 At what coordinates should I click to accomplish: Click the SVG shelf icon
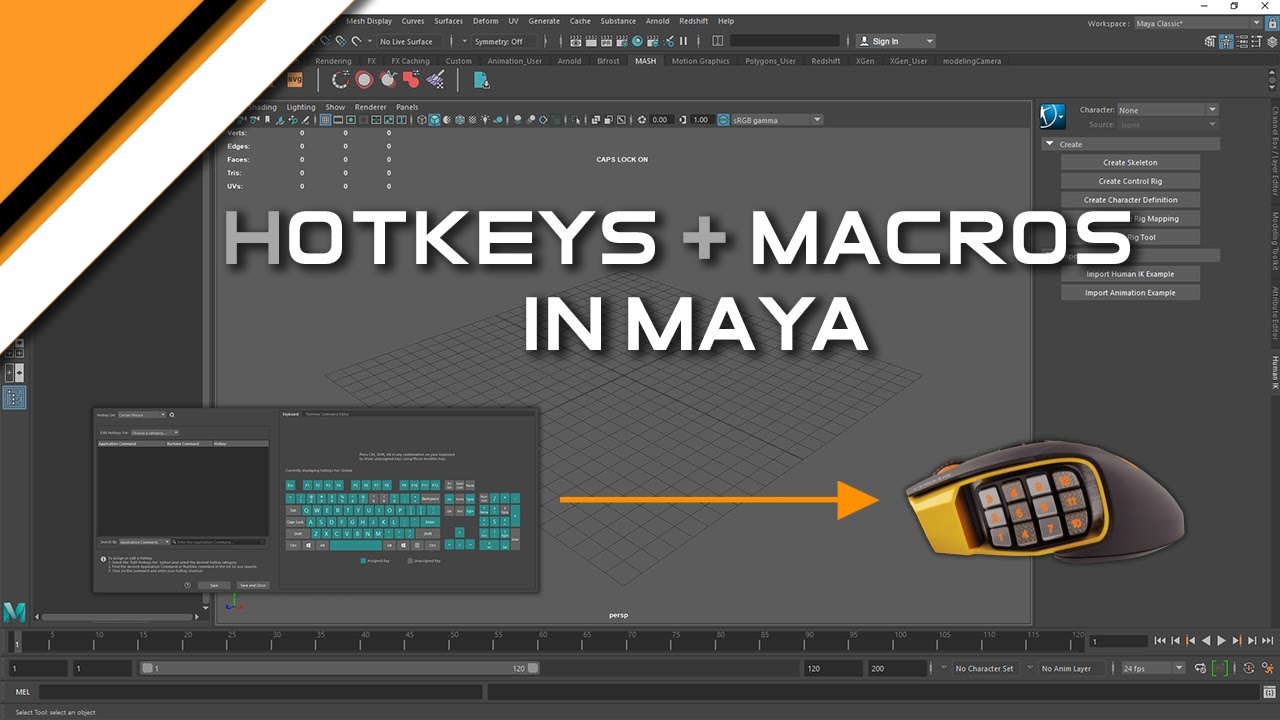(x=294, y=81)
